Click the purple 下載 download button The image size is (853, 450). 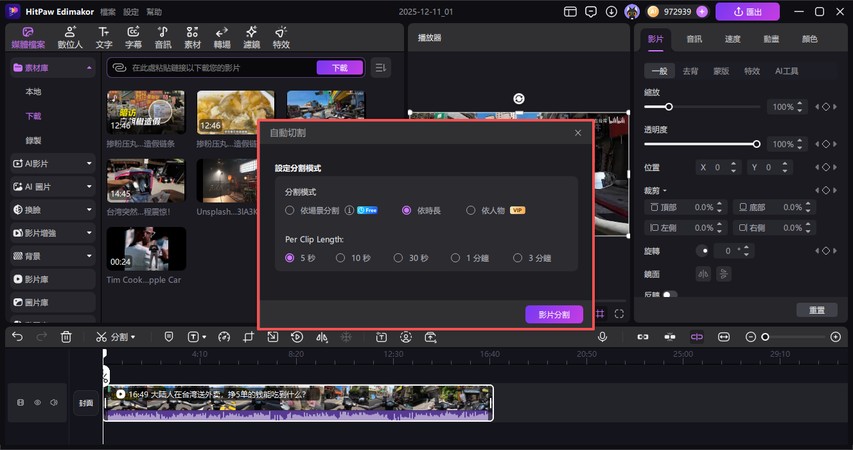[x=339, y=67]
